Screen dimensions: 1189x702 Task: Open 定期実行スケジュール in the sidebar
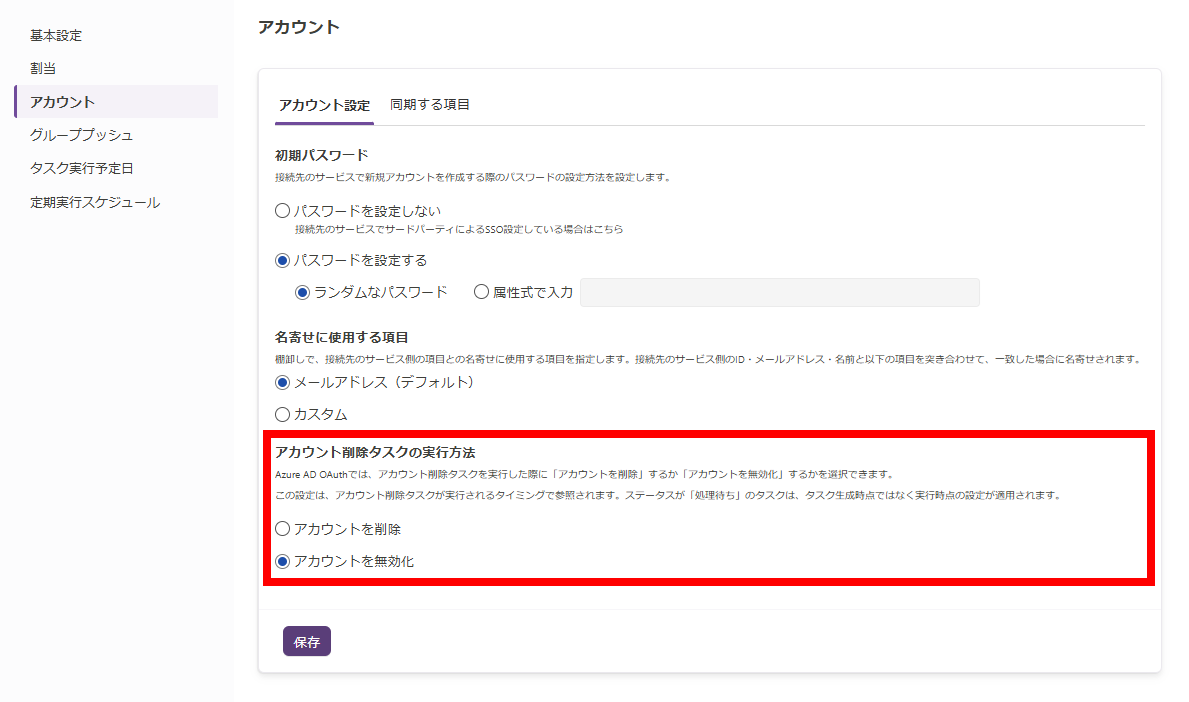point(94,202)
